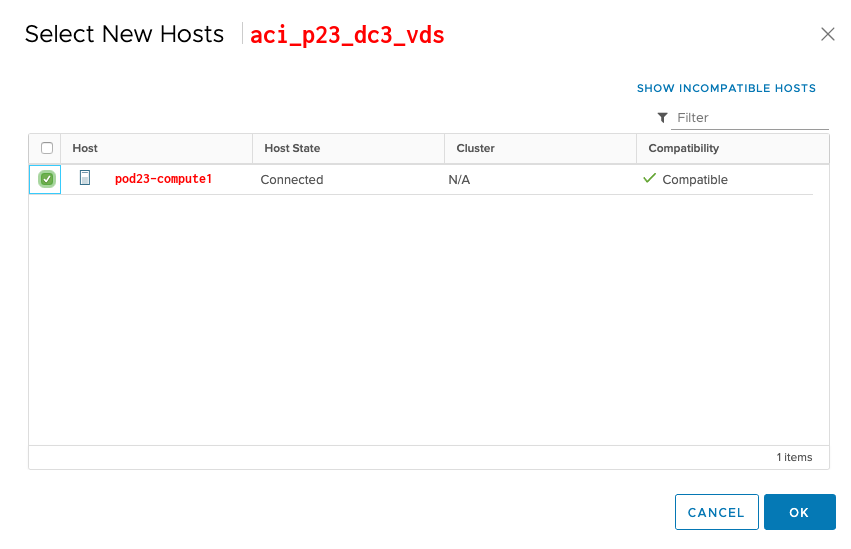Click the Cancel button
Screen dimensions: 851x549
[x=716, y=512]
